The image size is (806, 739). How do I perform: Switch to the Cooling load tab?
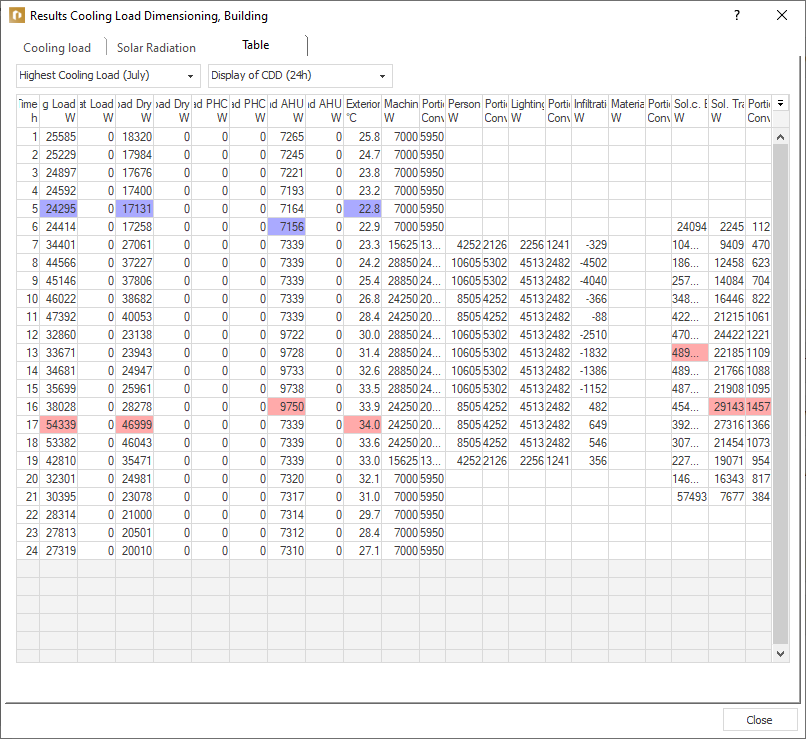point(57,48)
